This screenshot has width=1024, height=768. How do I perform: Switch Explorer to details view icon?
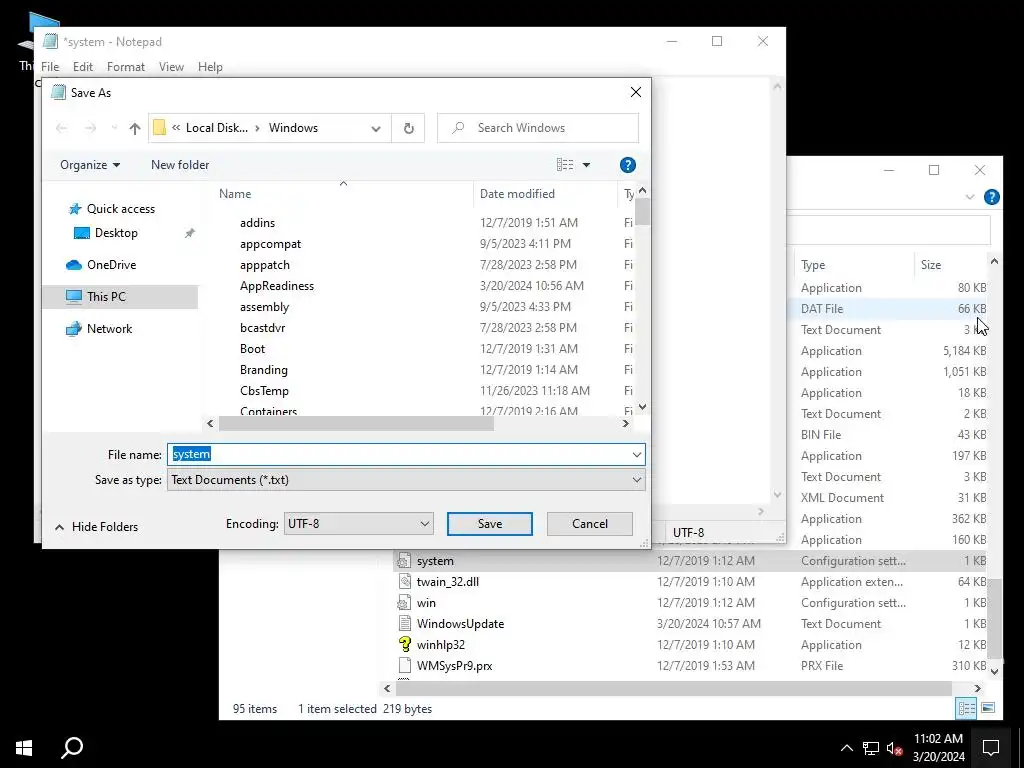(x=967, y=708)
